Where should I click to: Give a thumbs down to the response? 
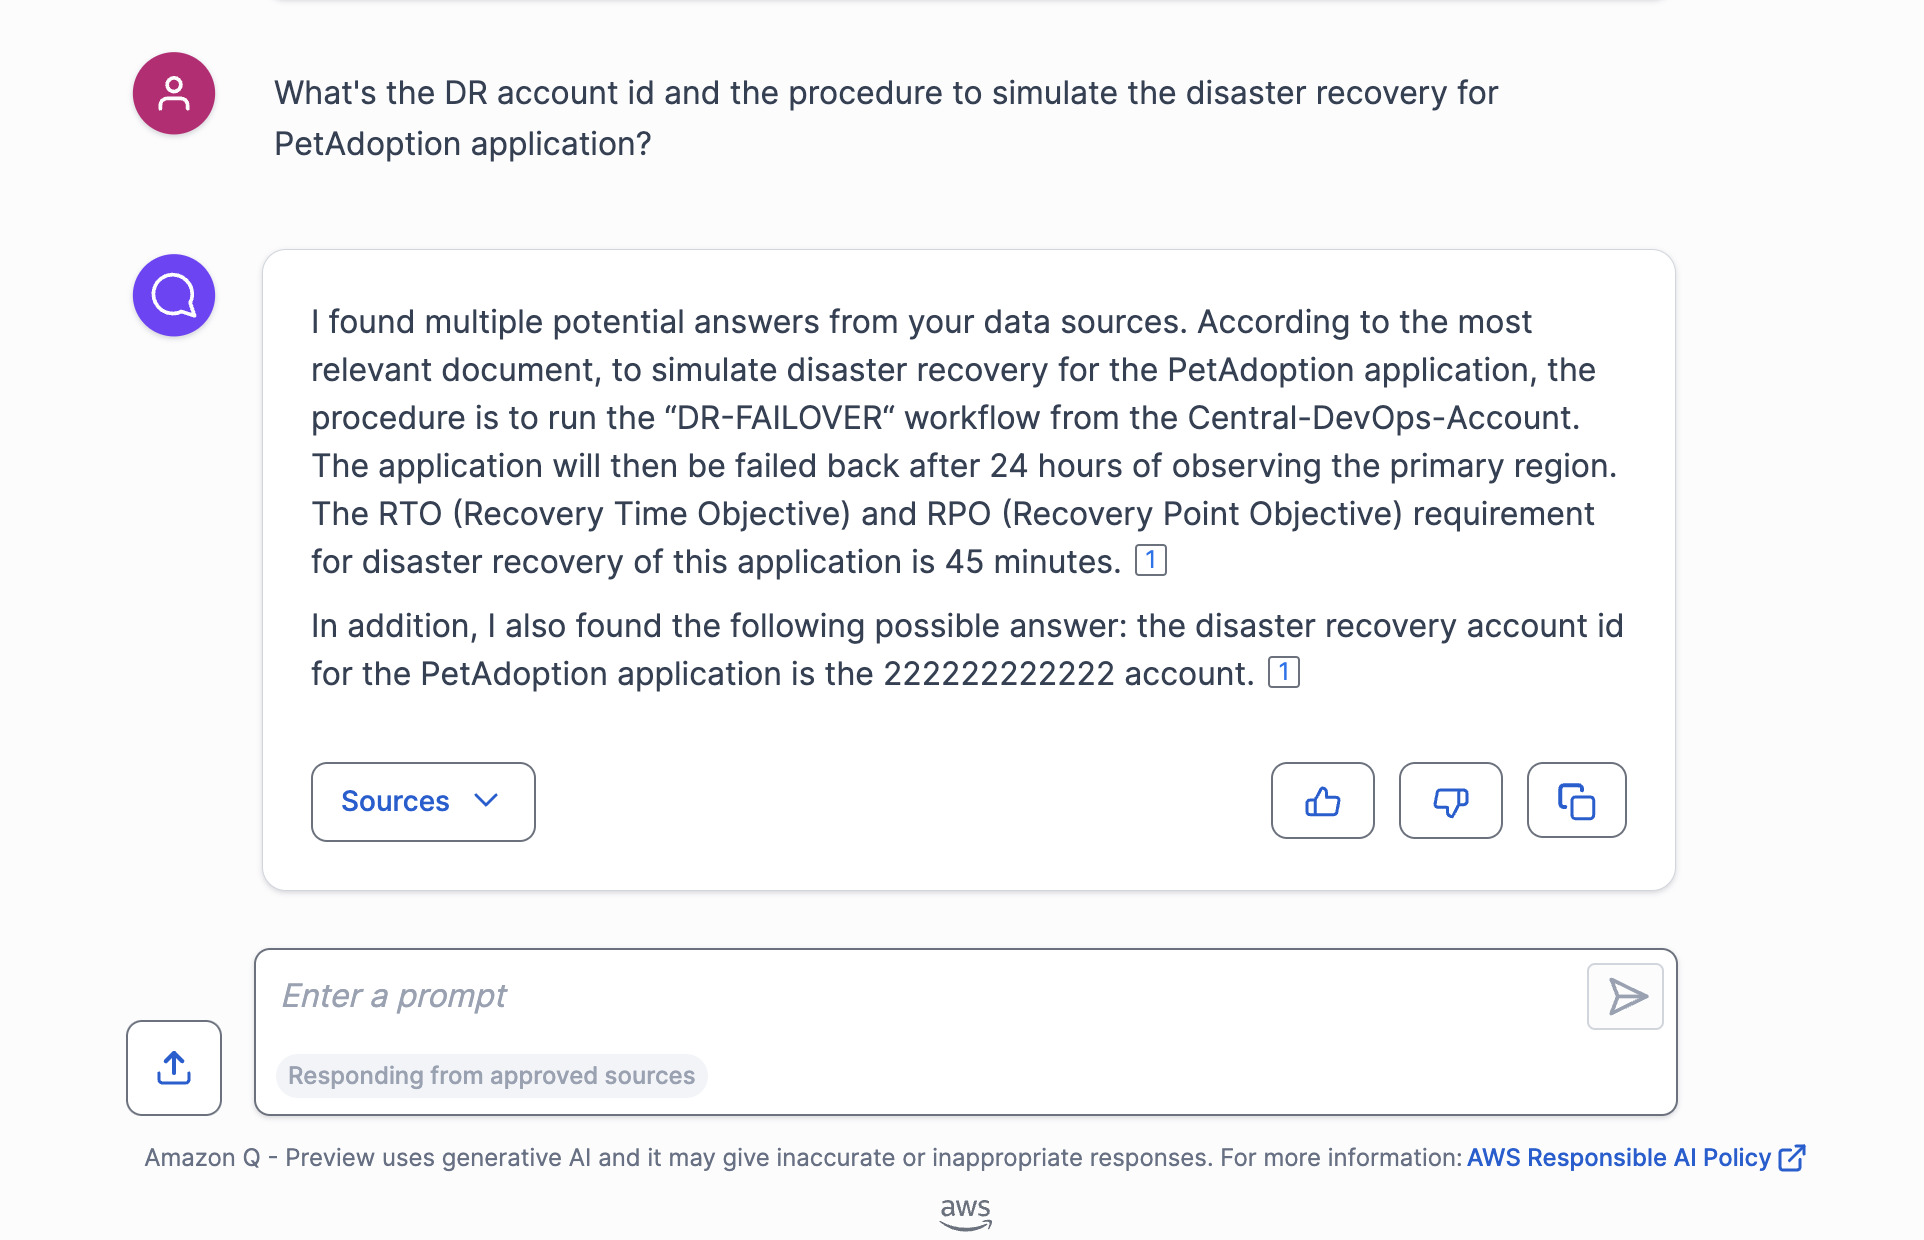(1450, 800)
